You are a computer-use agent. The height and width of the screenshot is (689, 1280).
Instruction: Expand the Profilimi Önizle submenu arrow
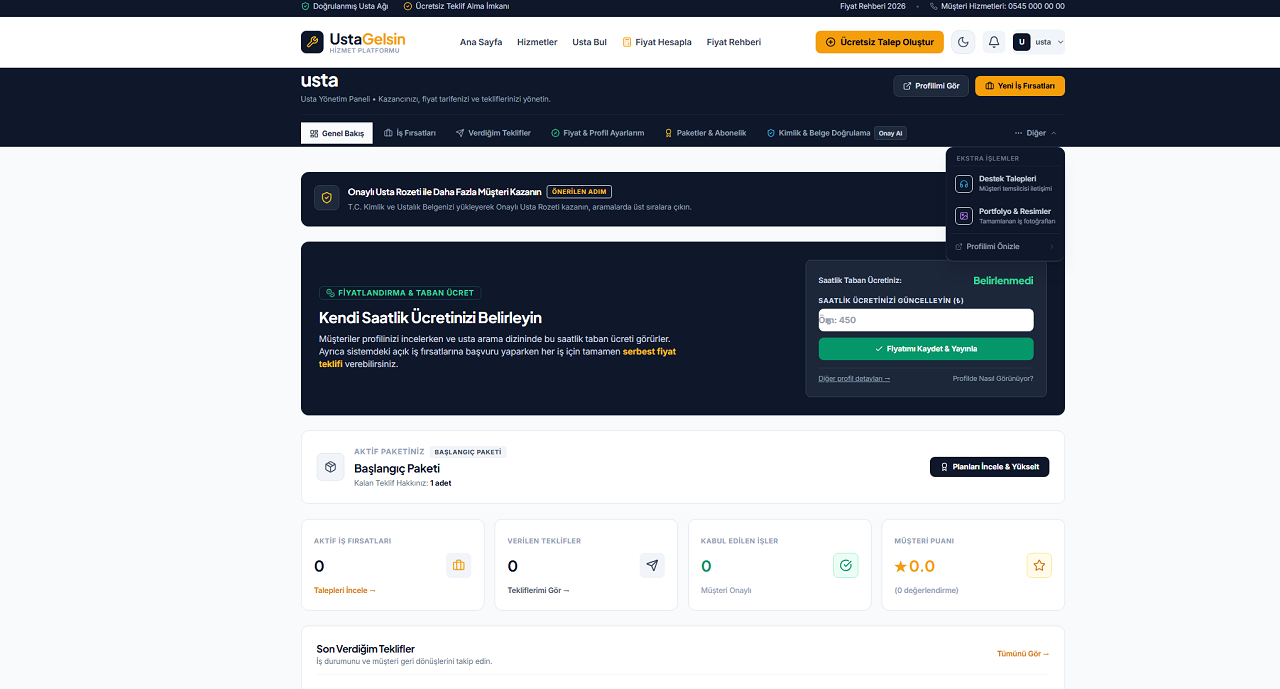coord(1051,247)
